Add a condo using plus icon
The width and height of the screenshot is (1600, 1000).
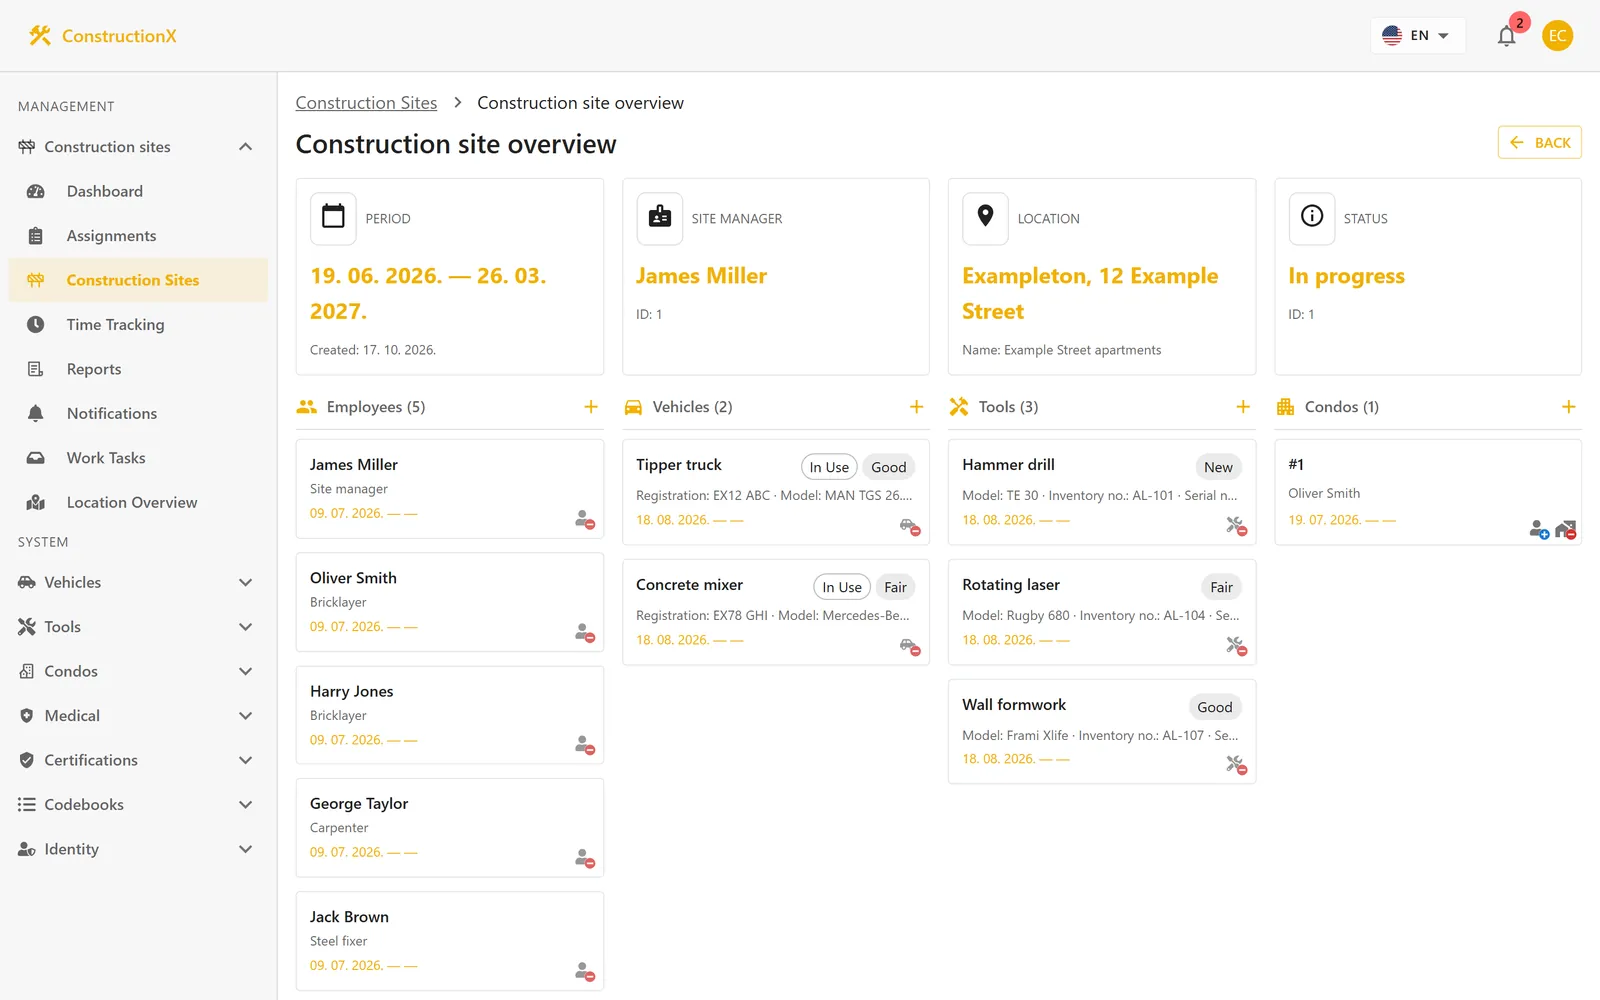click(x=1568, y=407)
